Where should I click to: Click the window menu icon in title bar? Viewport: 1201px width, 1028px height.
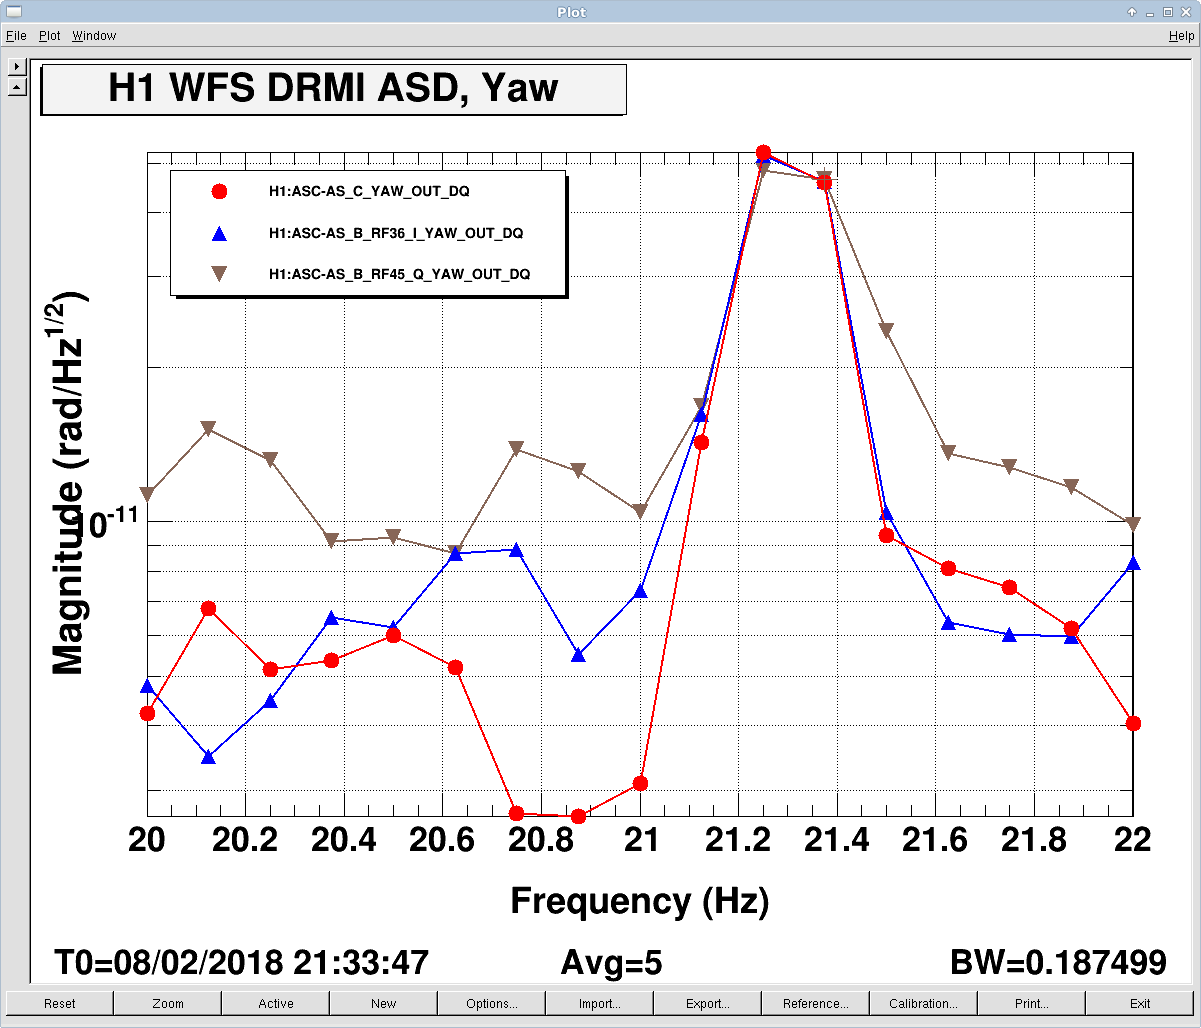click(x=13, y=12)
